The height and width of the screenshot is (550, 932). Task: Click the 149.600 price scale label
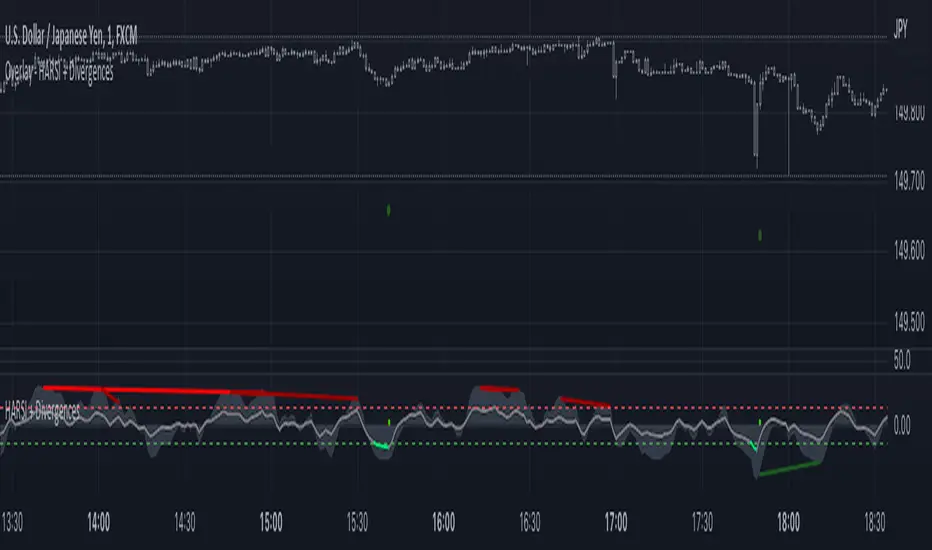click(x=909, y=251)
